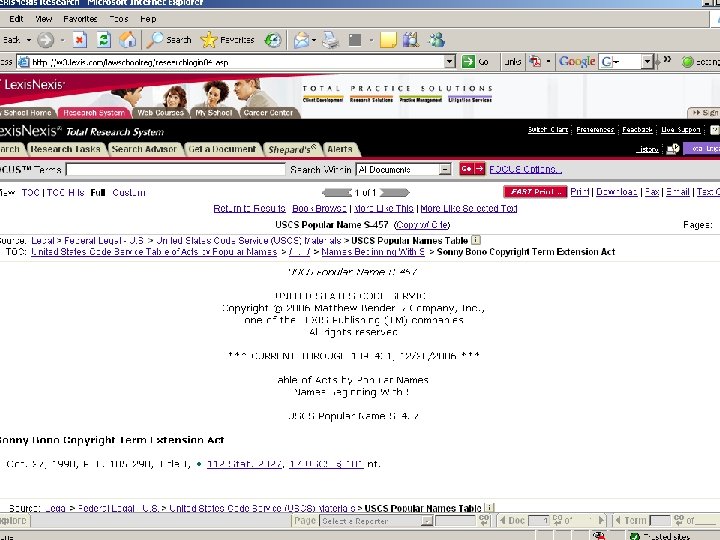Go to previous document with gray left arrow
Viewport: 720px width, 540px height.
(x=337, y=192)
